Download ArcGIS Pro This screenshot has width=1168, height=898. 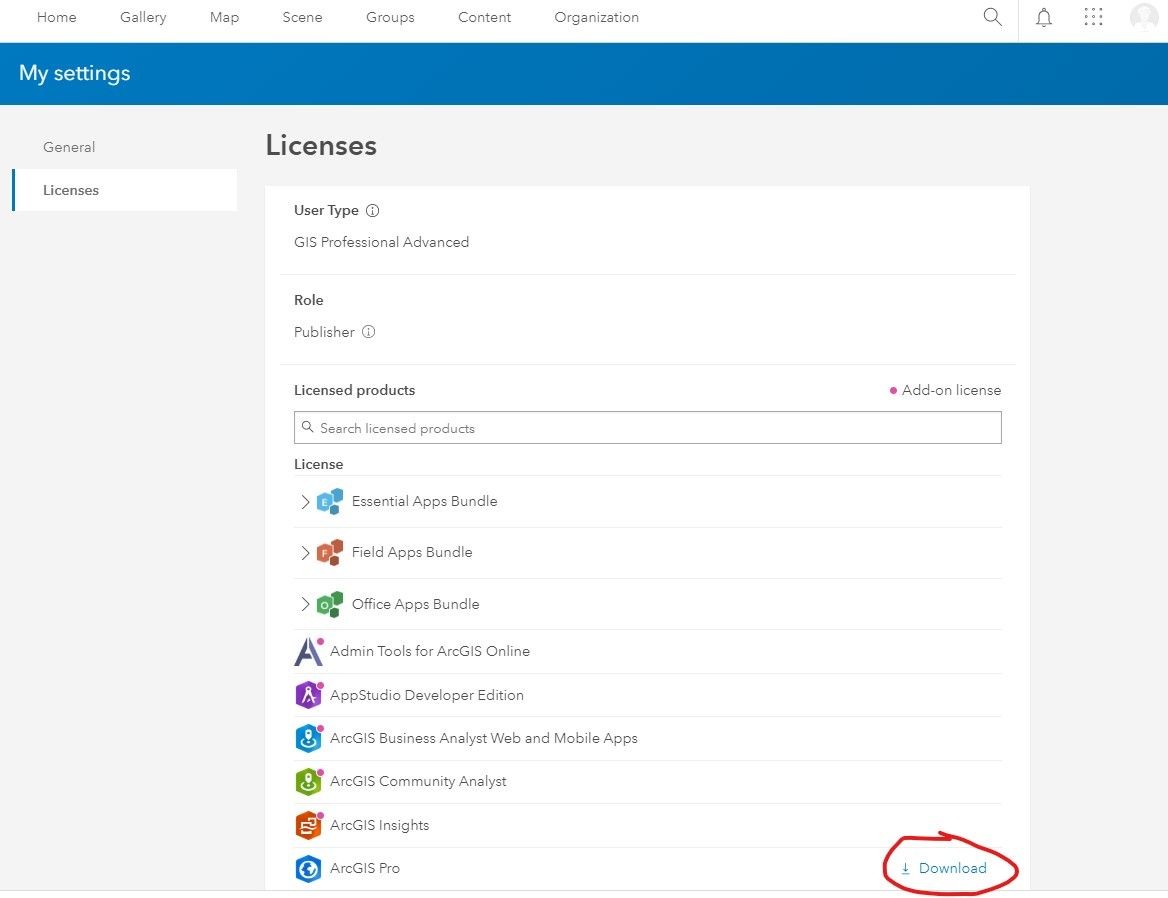coord(946,868)
